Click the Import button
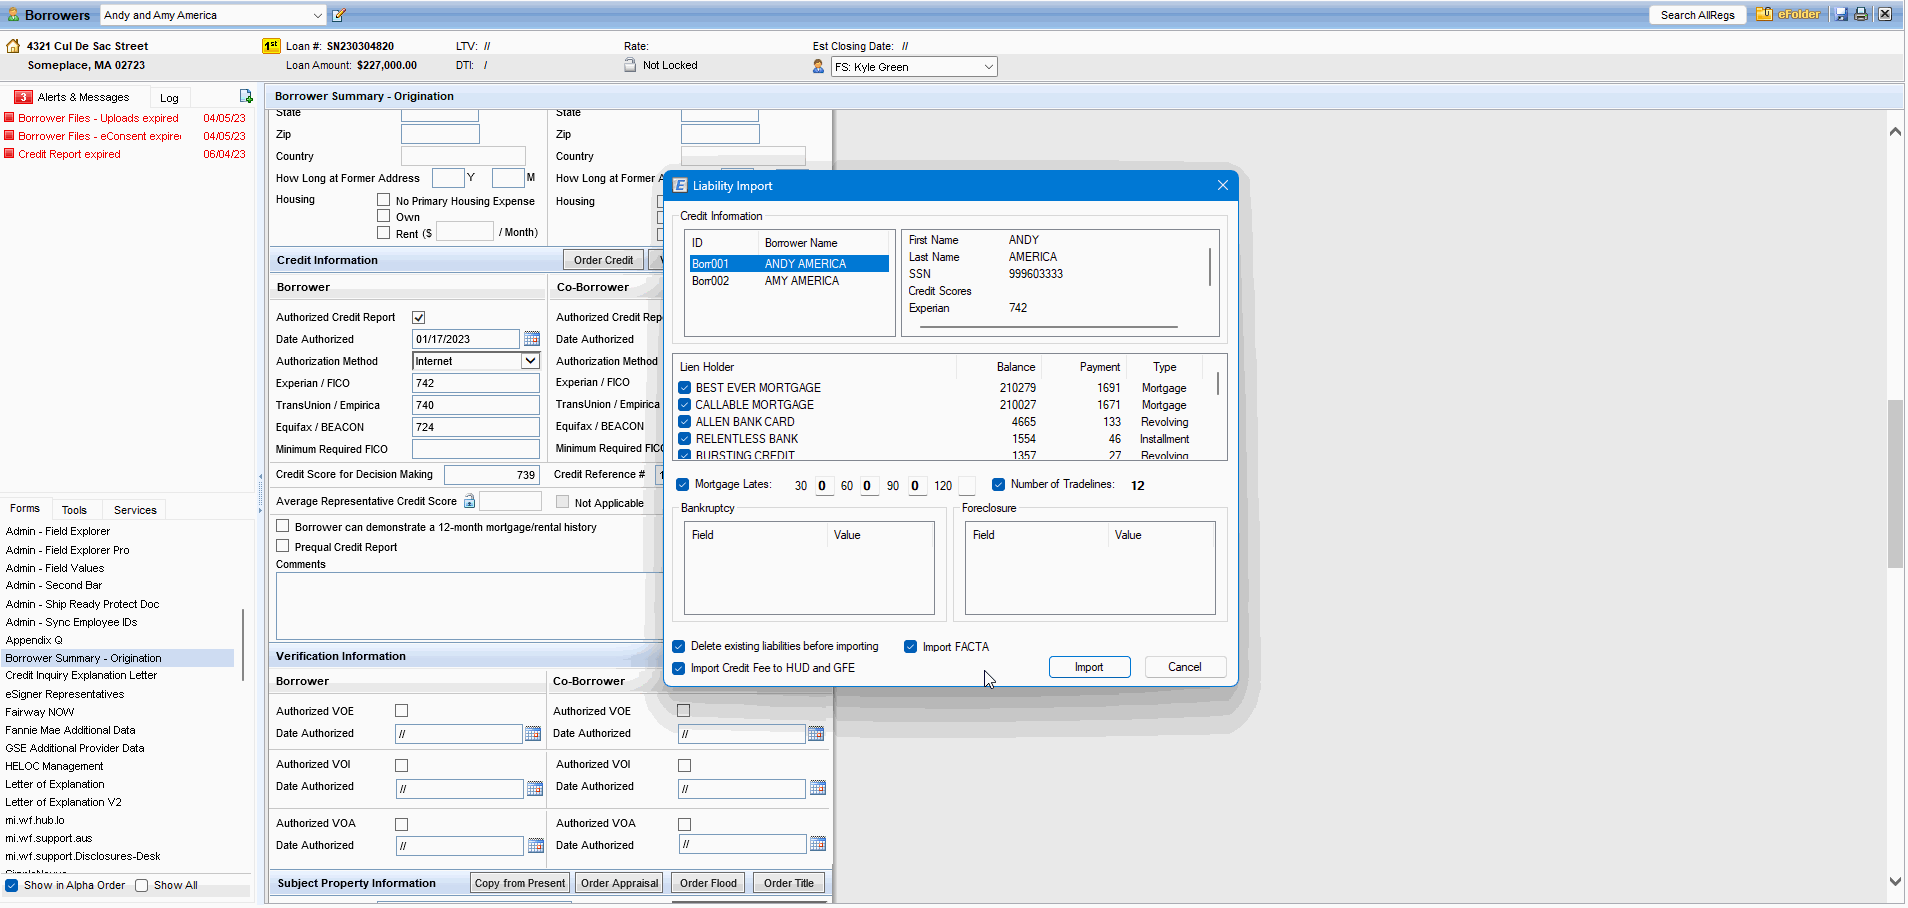1908x908 pixels. point(1088,667)
